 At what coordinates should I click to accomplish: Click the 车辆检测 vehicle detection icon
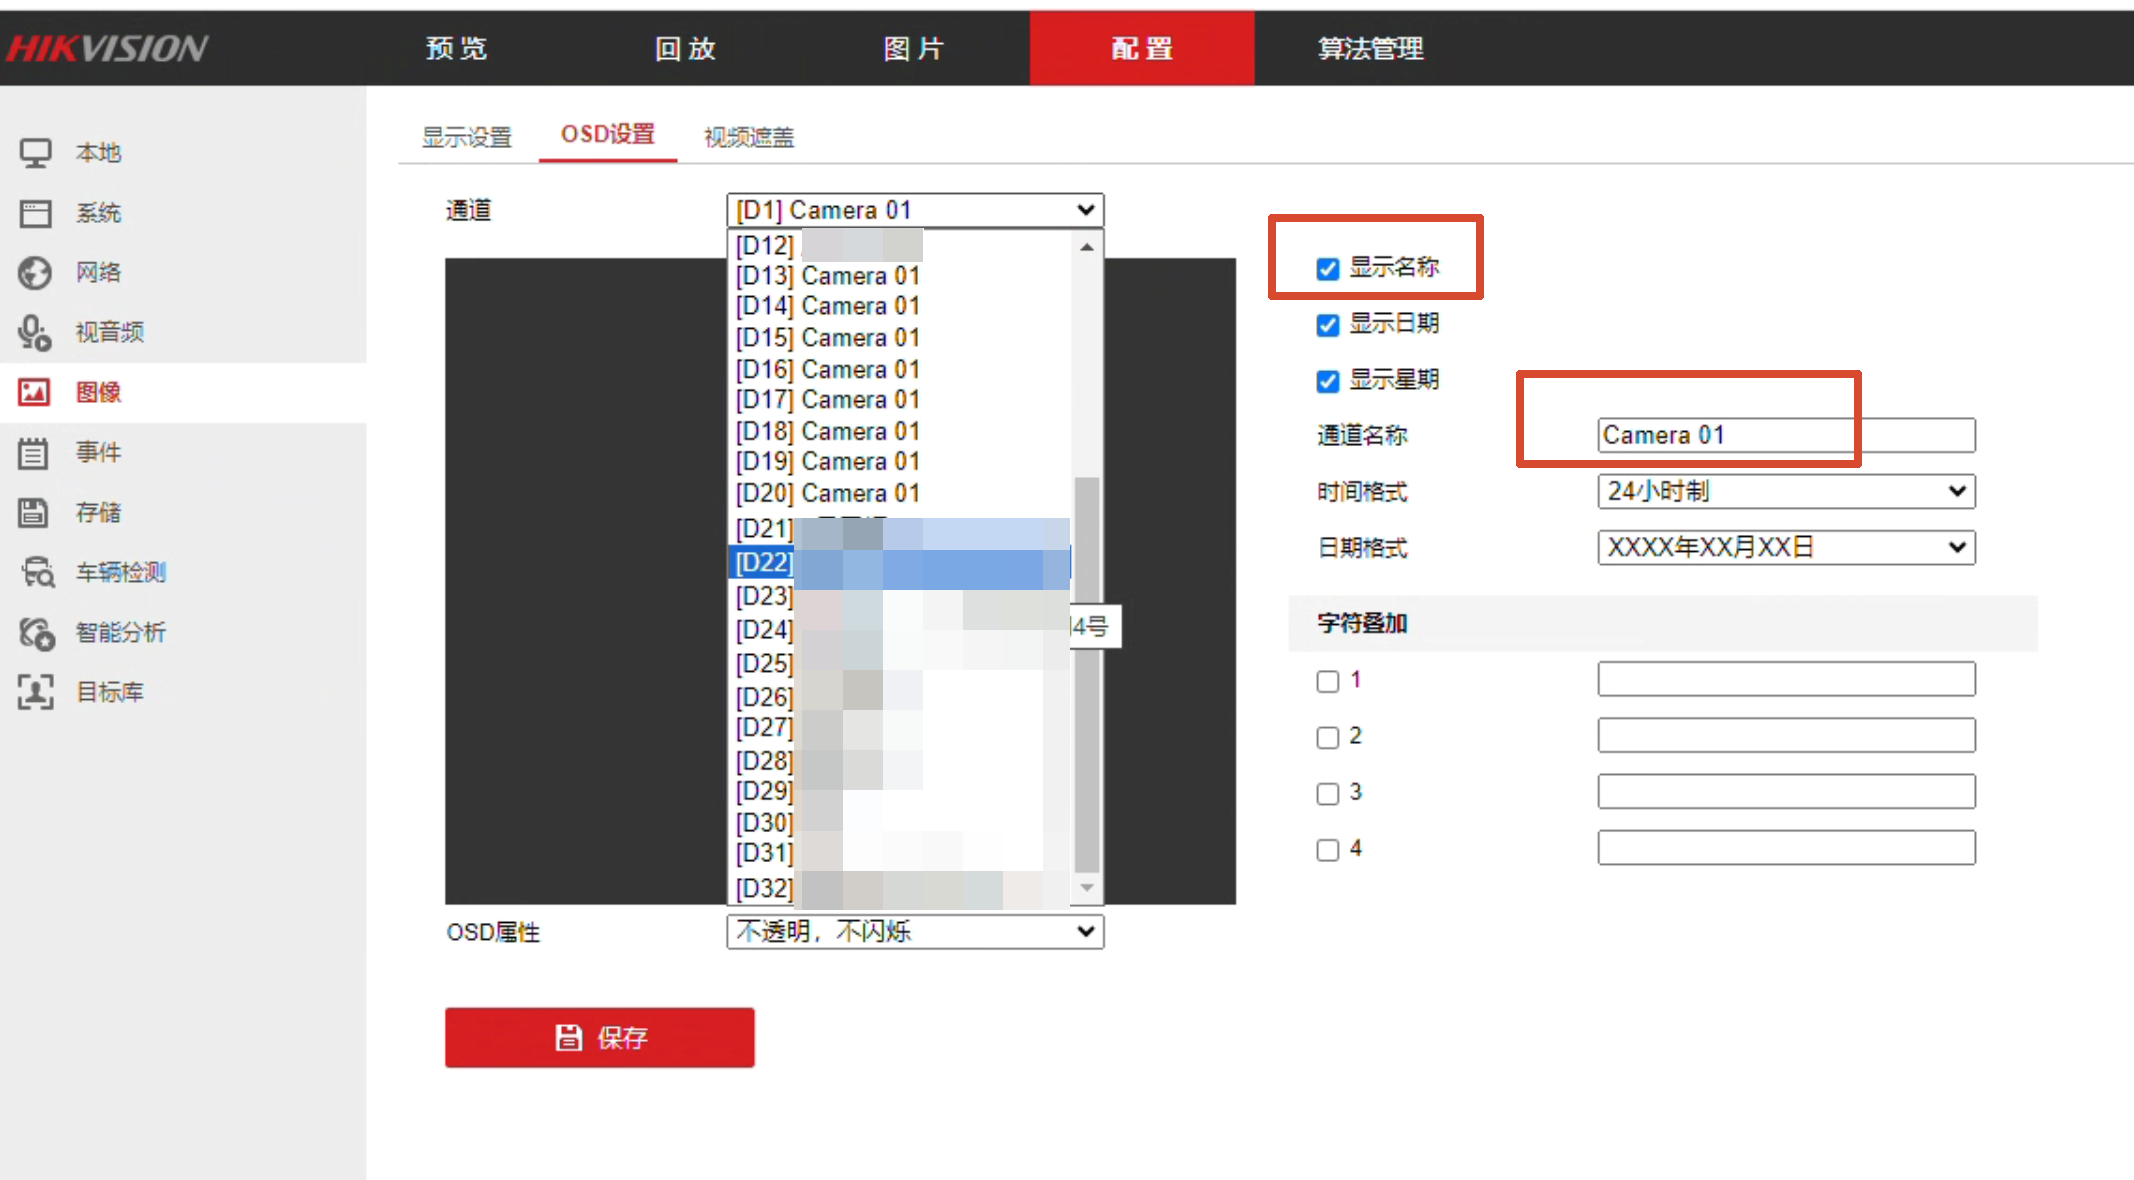38,572
